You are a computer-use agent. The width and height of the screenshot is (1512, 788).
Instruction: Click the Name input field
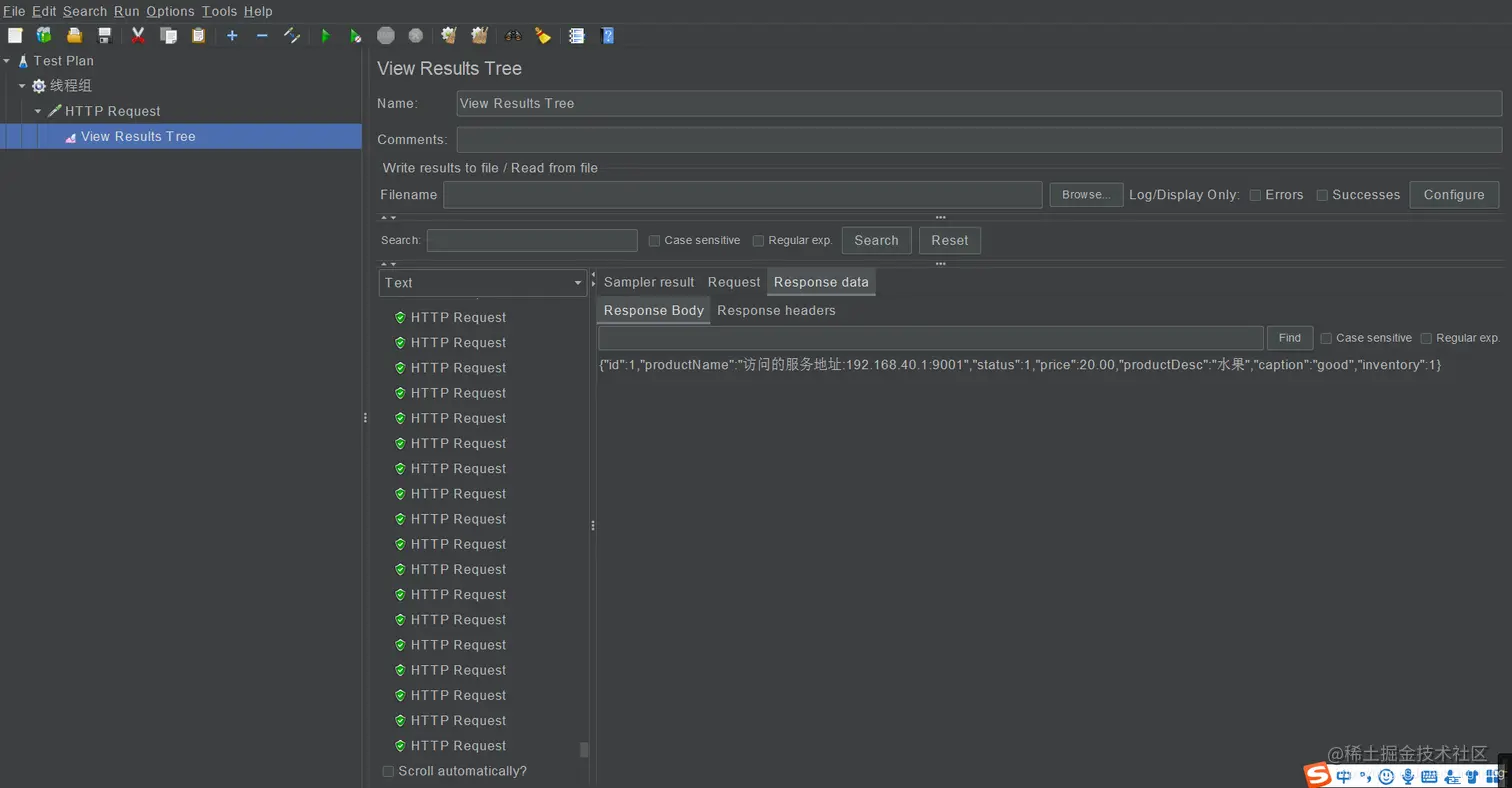pos(979,103)
